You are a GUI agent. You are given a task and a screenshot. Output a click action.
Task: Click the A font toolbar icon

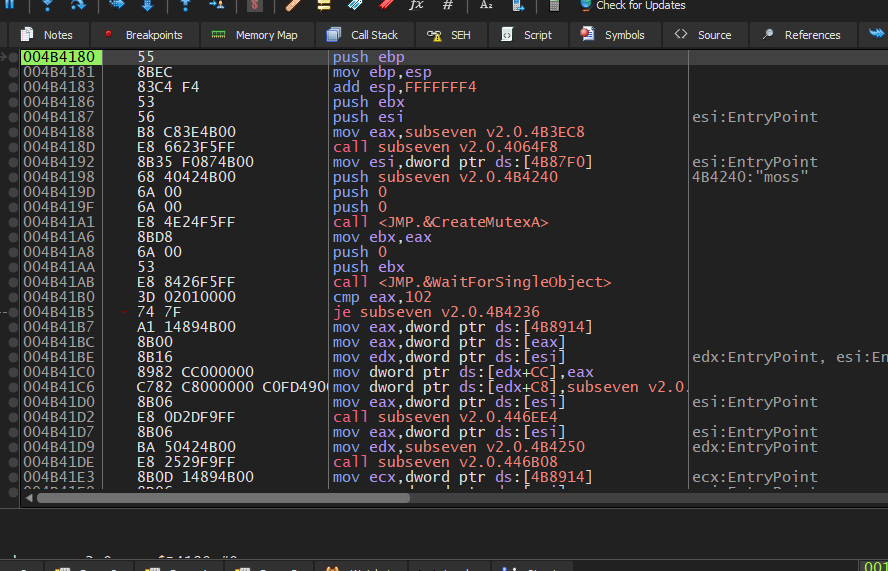click(486, 6)
